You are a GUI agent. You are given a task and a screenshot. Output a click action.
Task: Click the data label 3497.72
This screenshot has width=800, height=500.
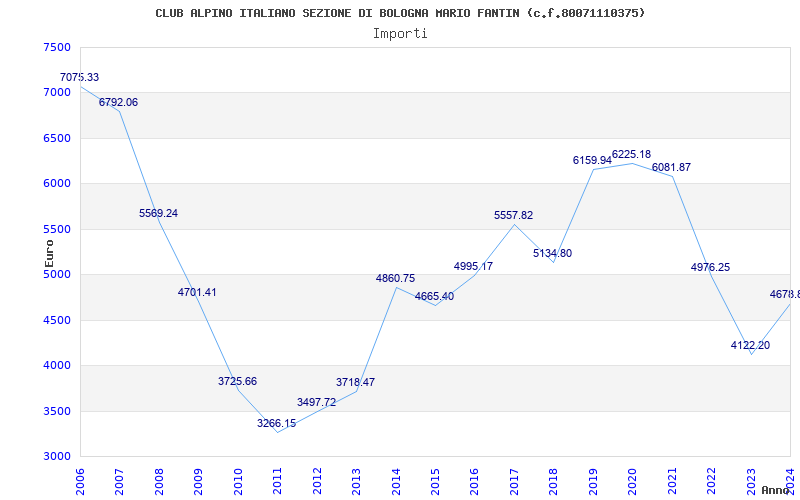317,402
